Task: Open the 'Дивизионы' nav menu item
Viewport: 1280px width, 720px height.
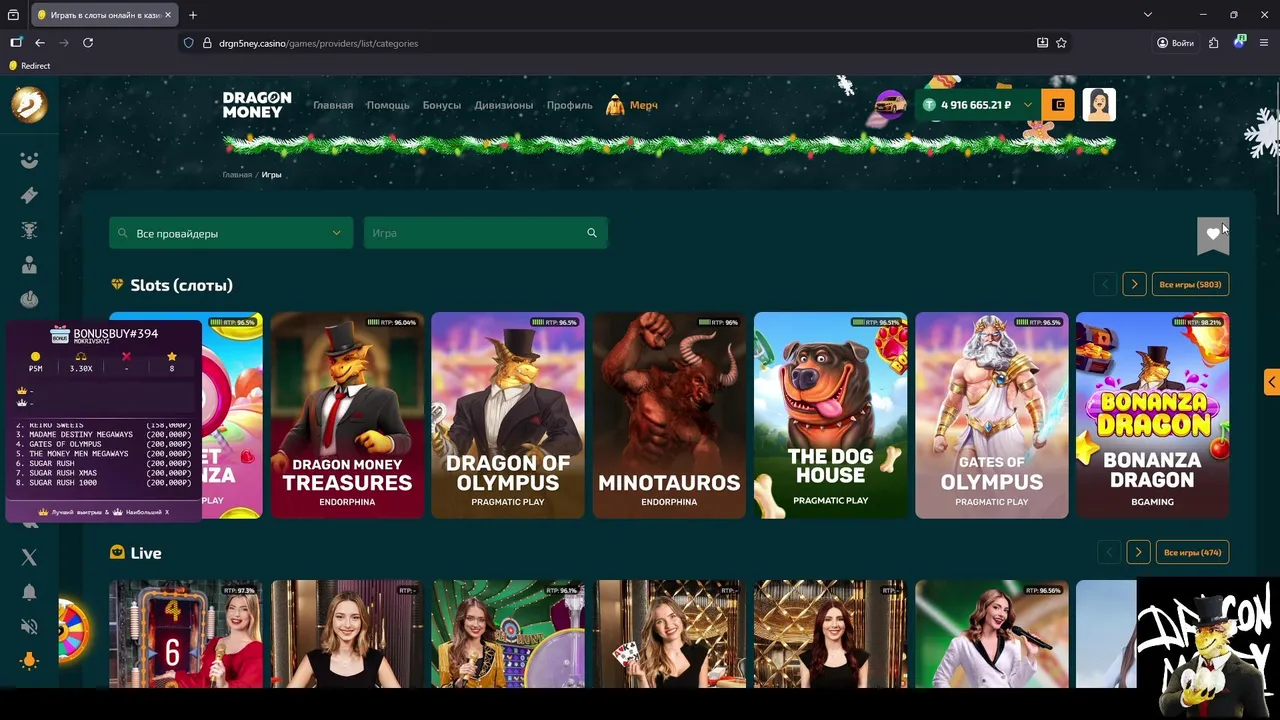Action: [504, 105]
